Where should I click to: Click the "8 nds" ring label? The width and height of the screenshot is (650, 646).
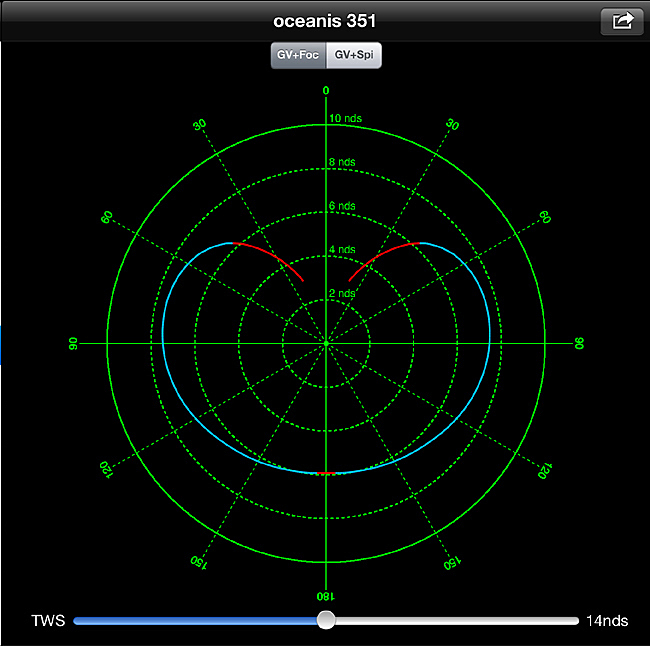[x=342, y=162]
